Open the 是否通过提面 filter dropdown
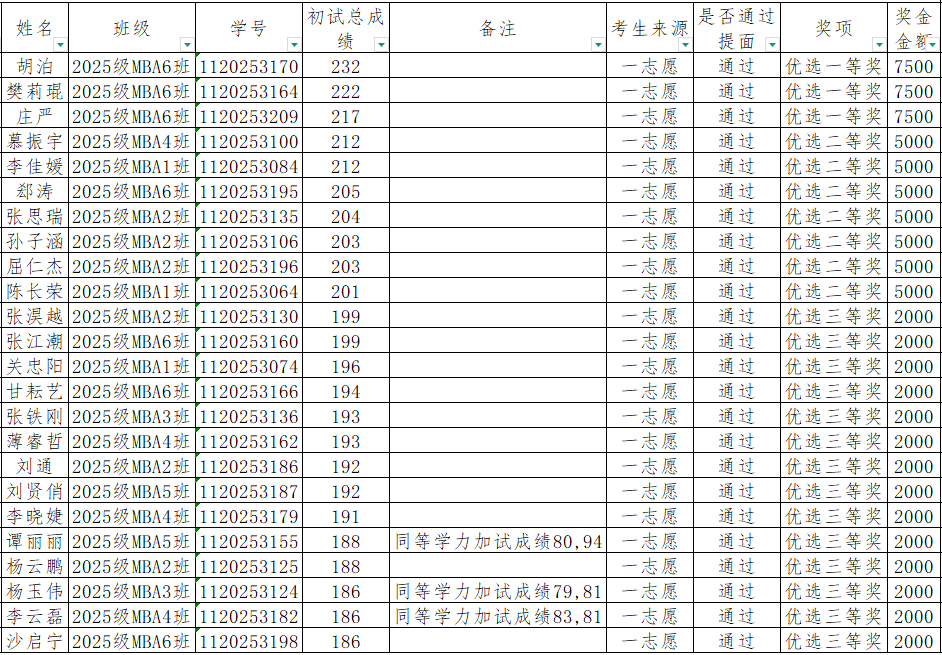Image resolution: width=942 pixels, height=655 pixels. pos(772,45)
